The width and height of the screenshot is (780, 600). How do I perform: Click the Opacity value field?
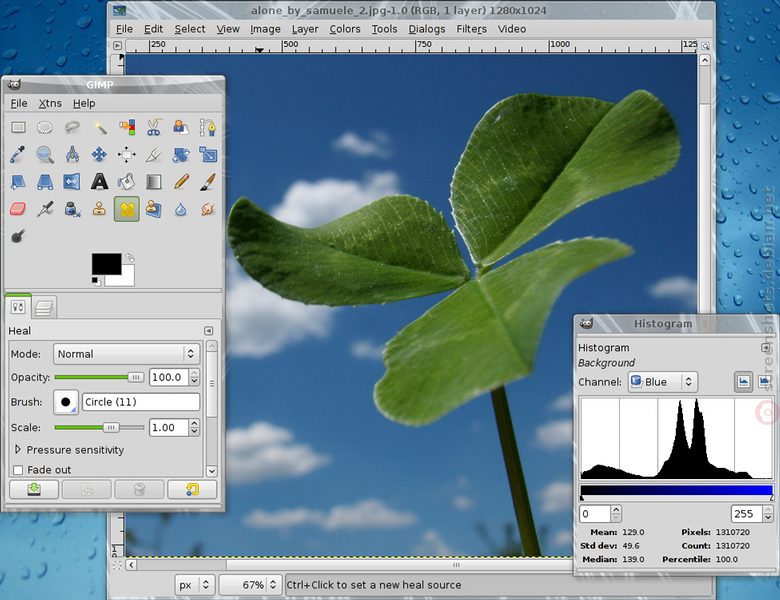pyautogui.click(x=168, y=377)
